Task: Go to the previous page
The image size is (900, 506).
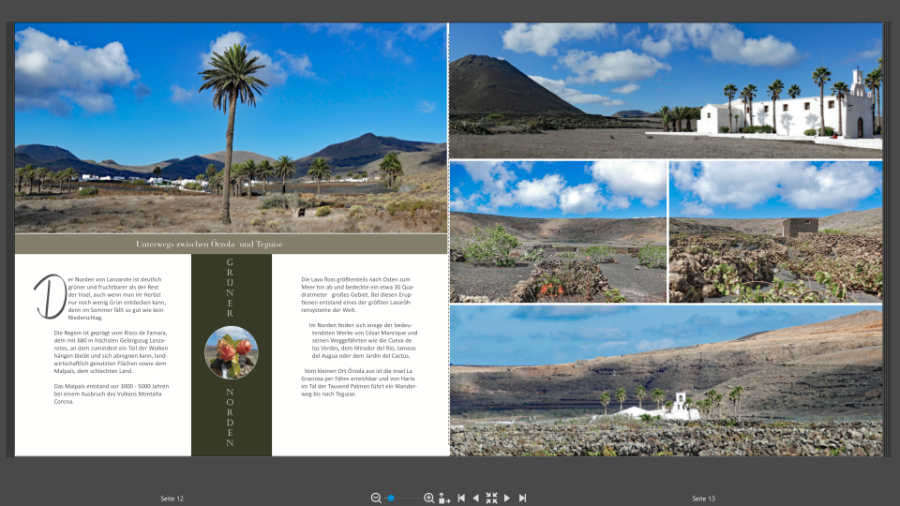Action: [x=476, y=498]
